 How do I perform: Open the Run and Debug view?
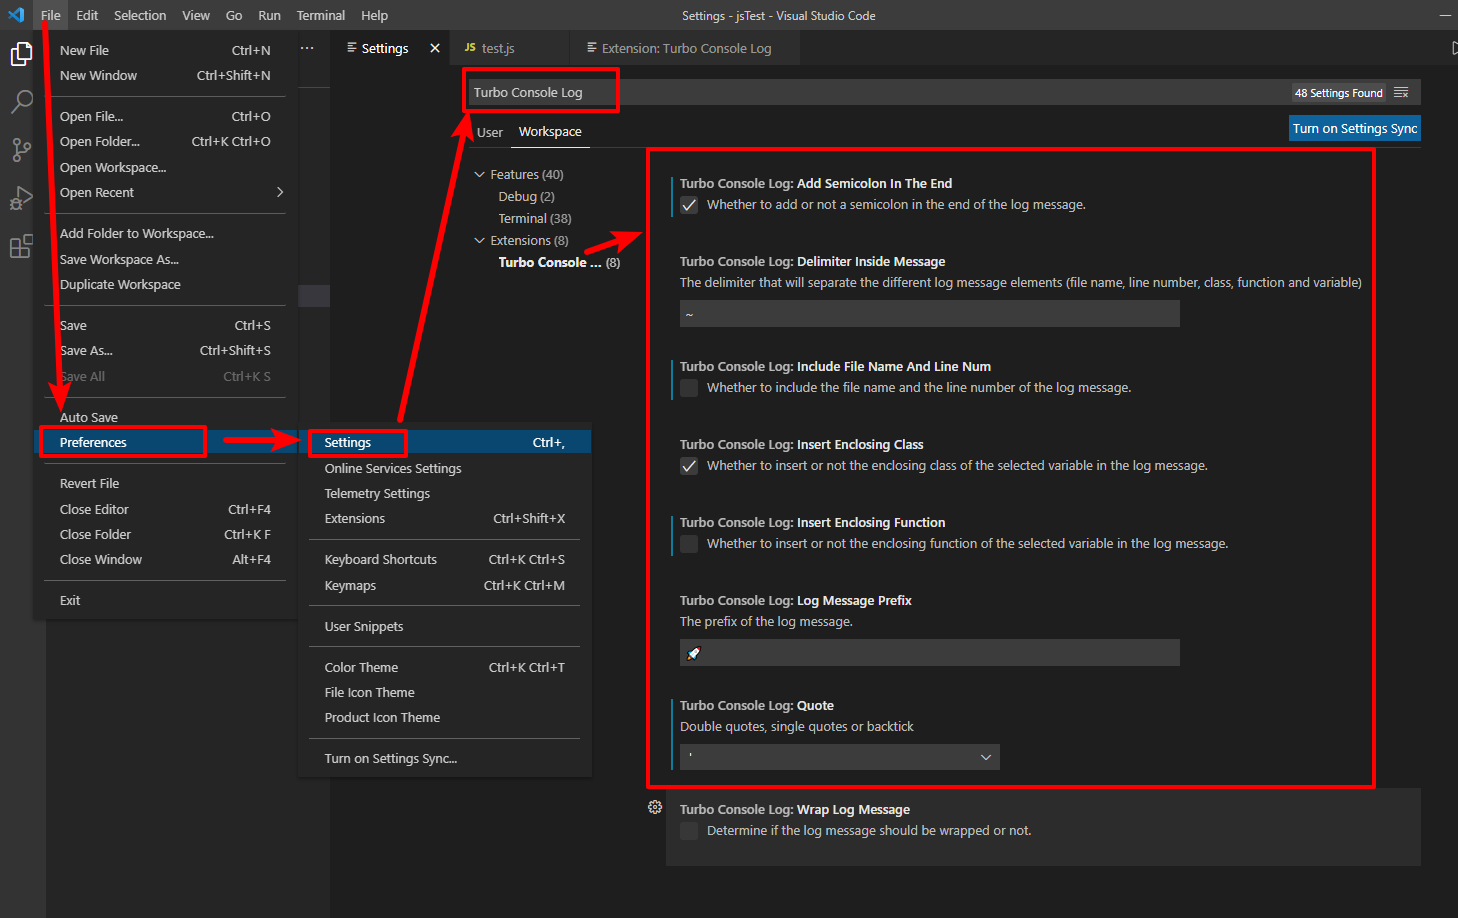21,198
